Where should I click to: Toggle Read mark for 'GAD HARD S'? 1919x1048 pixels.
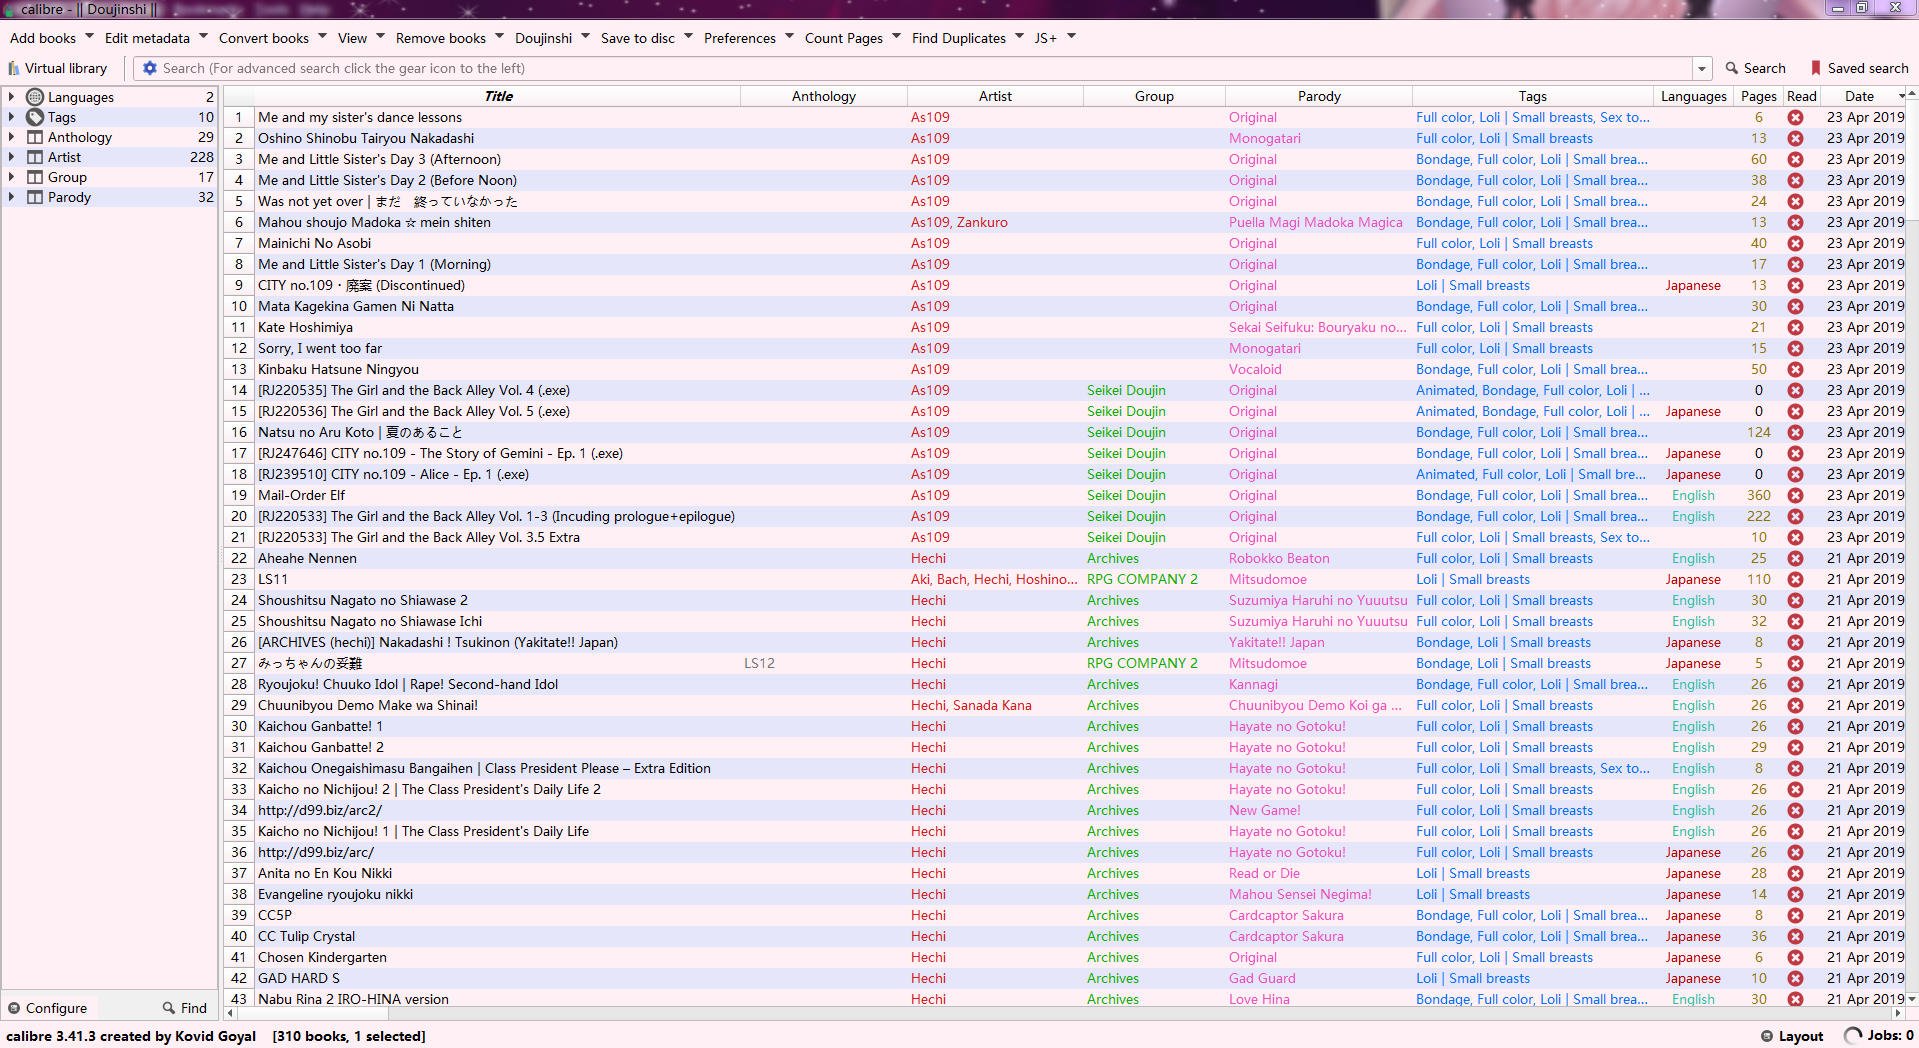(x=1796, y=978)
